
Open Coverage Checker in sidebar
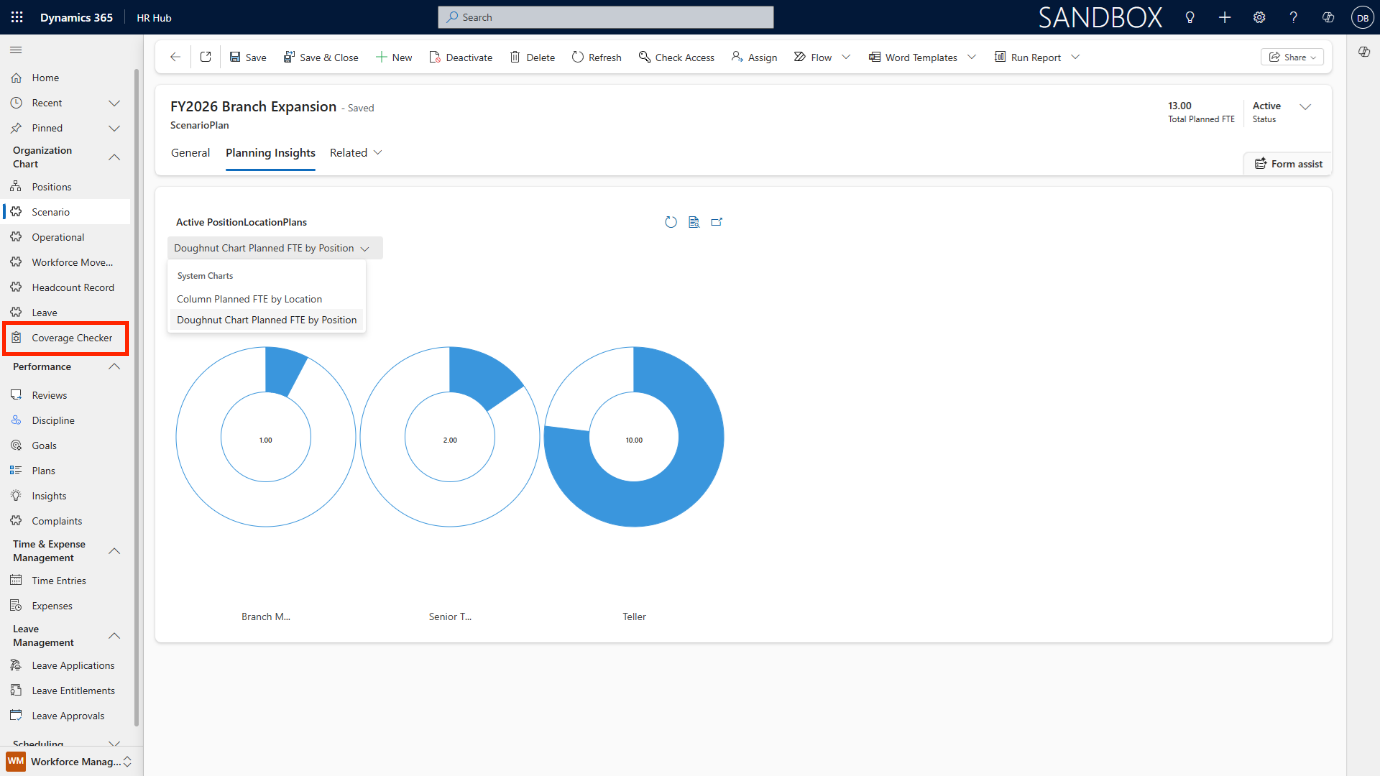71,338
